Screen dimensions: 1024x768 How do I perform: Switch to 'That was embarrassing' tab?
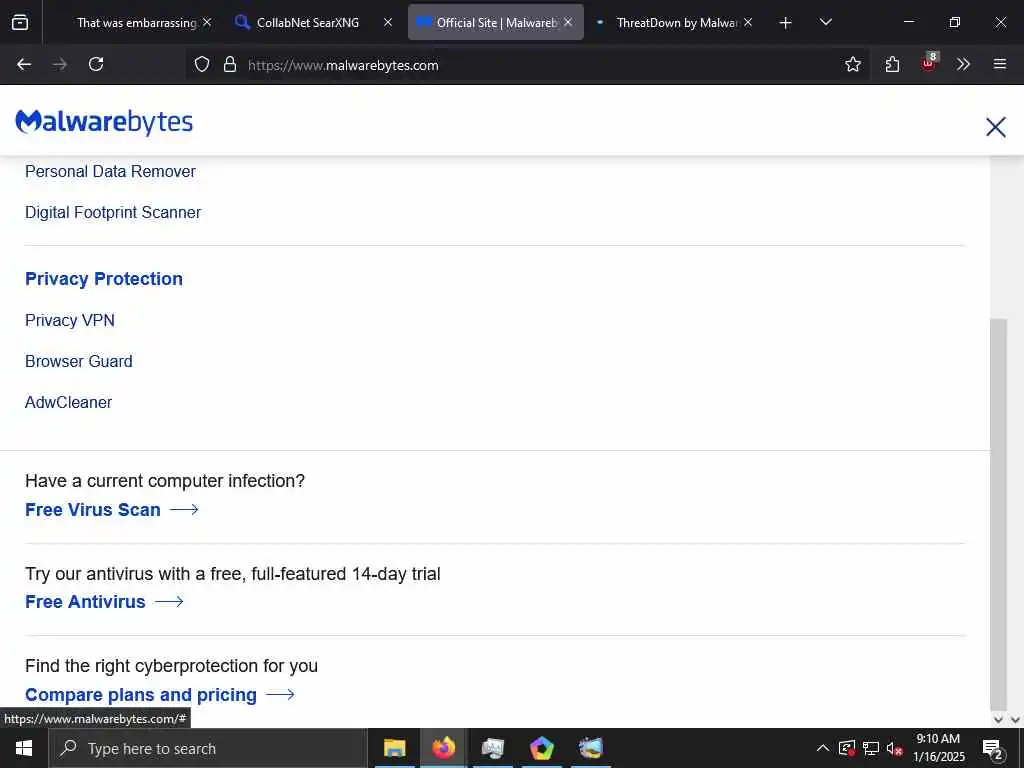(x=136, y=22)
